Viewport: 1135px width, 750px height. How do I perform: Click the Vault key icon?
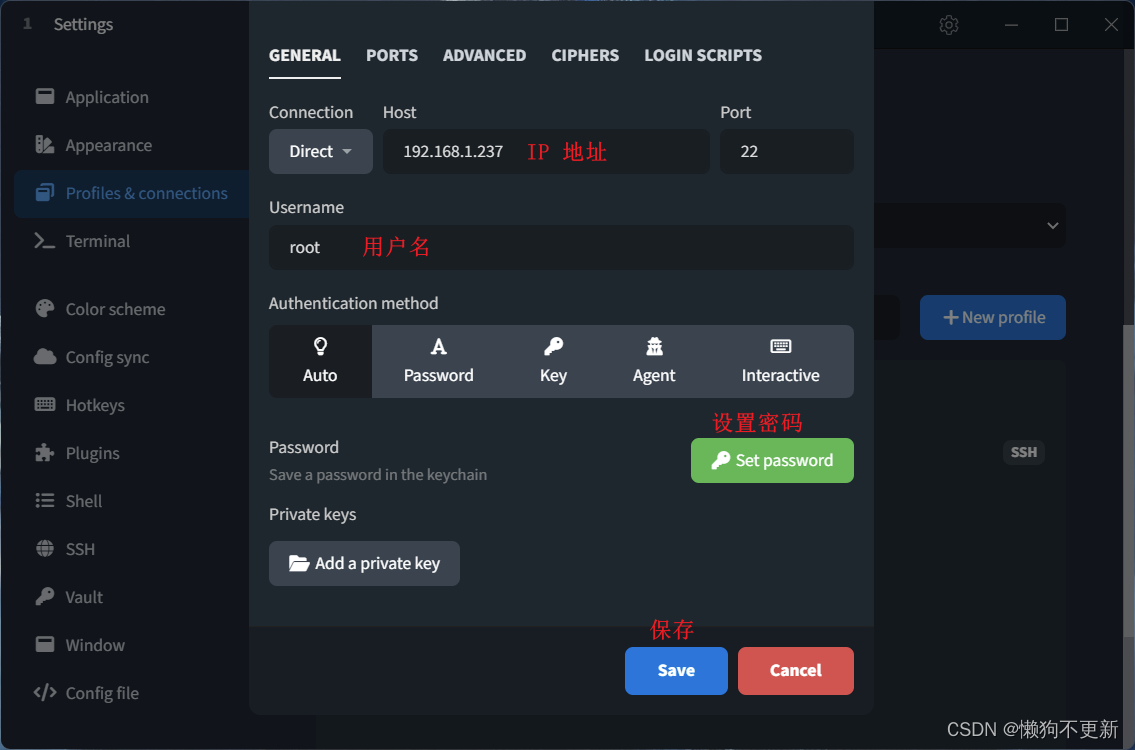(x=45, y=596)
